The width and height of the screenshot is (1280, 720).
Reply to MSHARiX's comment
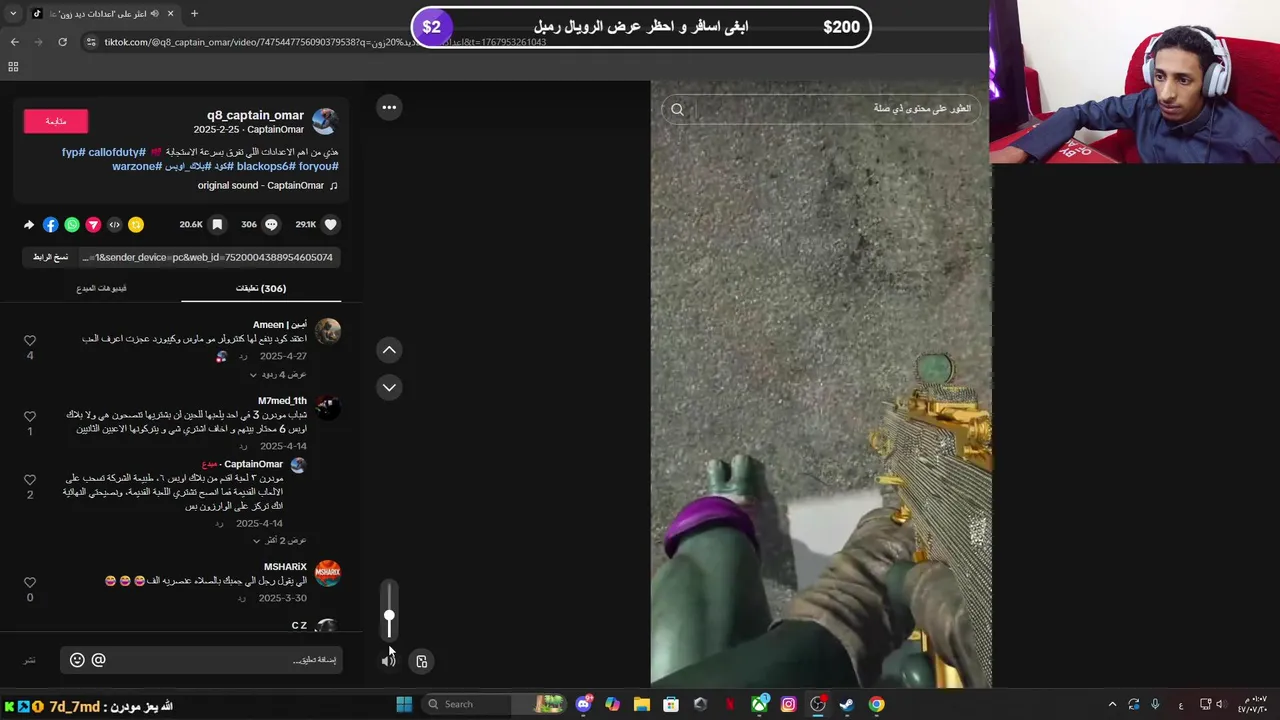click(241, 599)
